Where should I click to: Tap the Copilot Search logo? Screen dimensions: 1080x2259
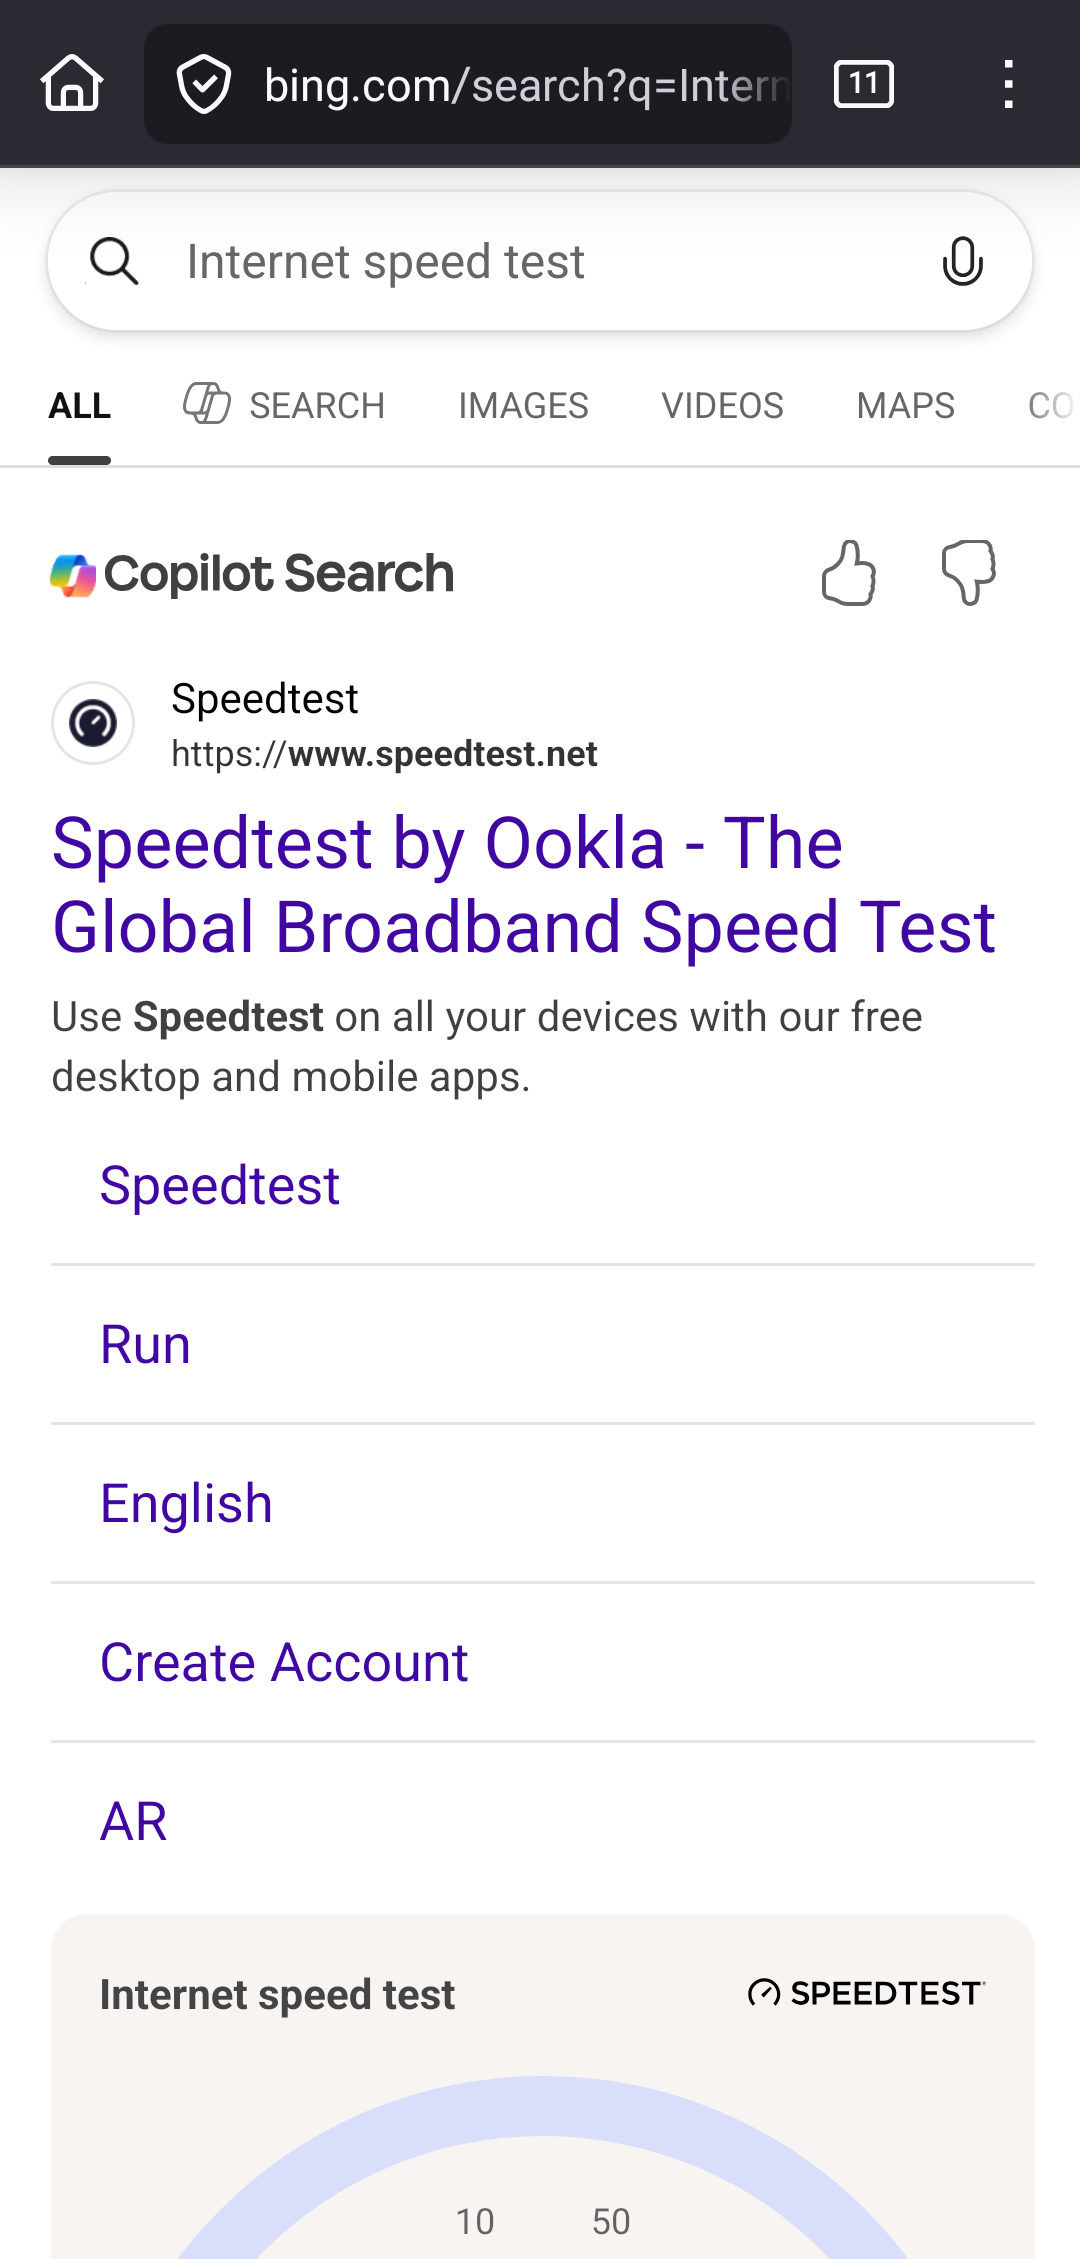click(x=252, y=574)
